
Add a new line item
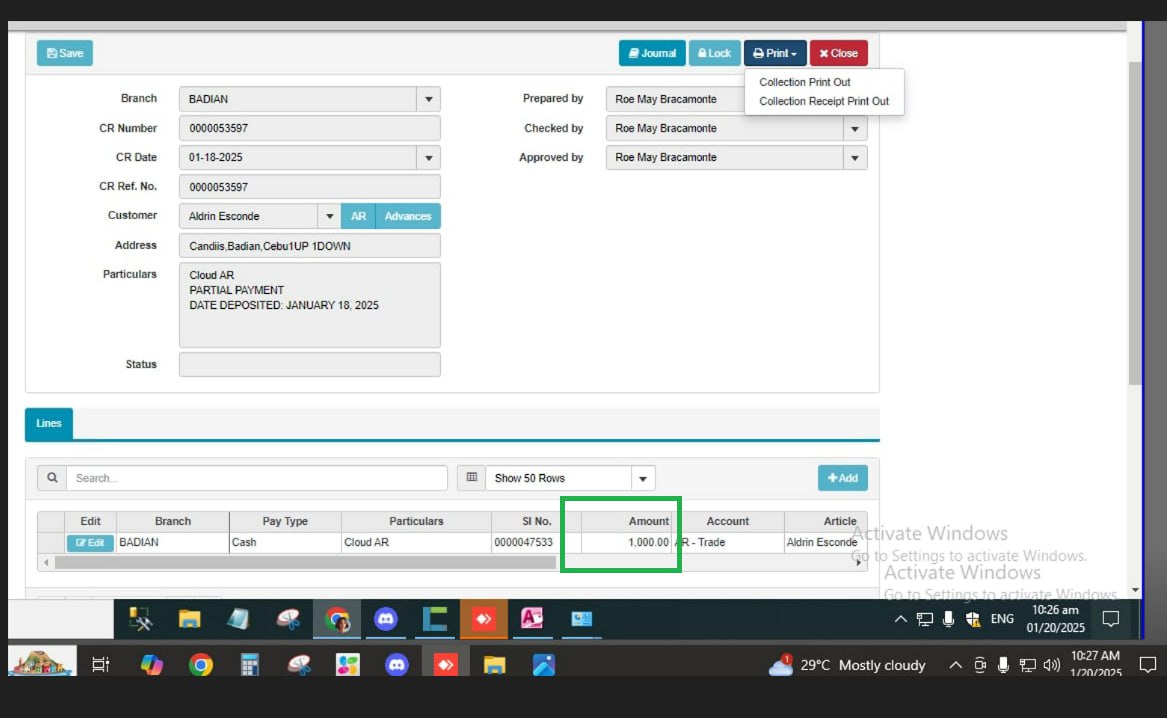pos(842,478)
